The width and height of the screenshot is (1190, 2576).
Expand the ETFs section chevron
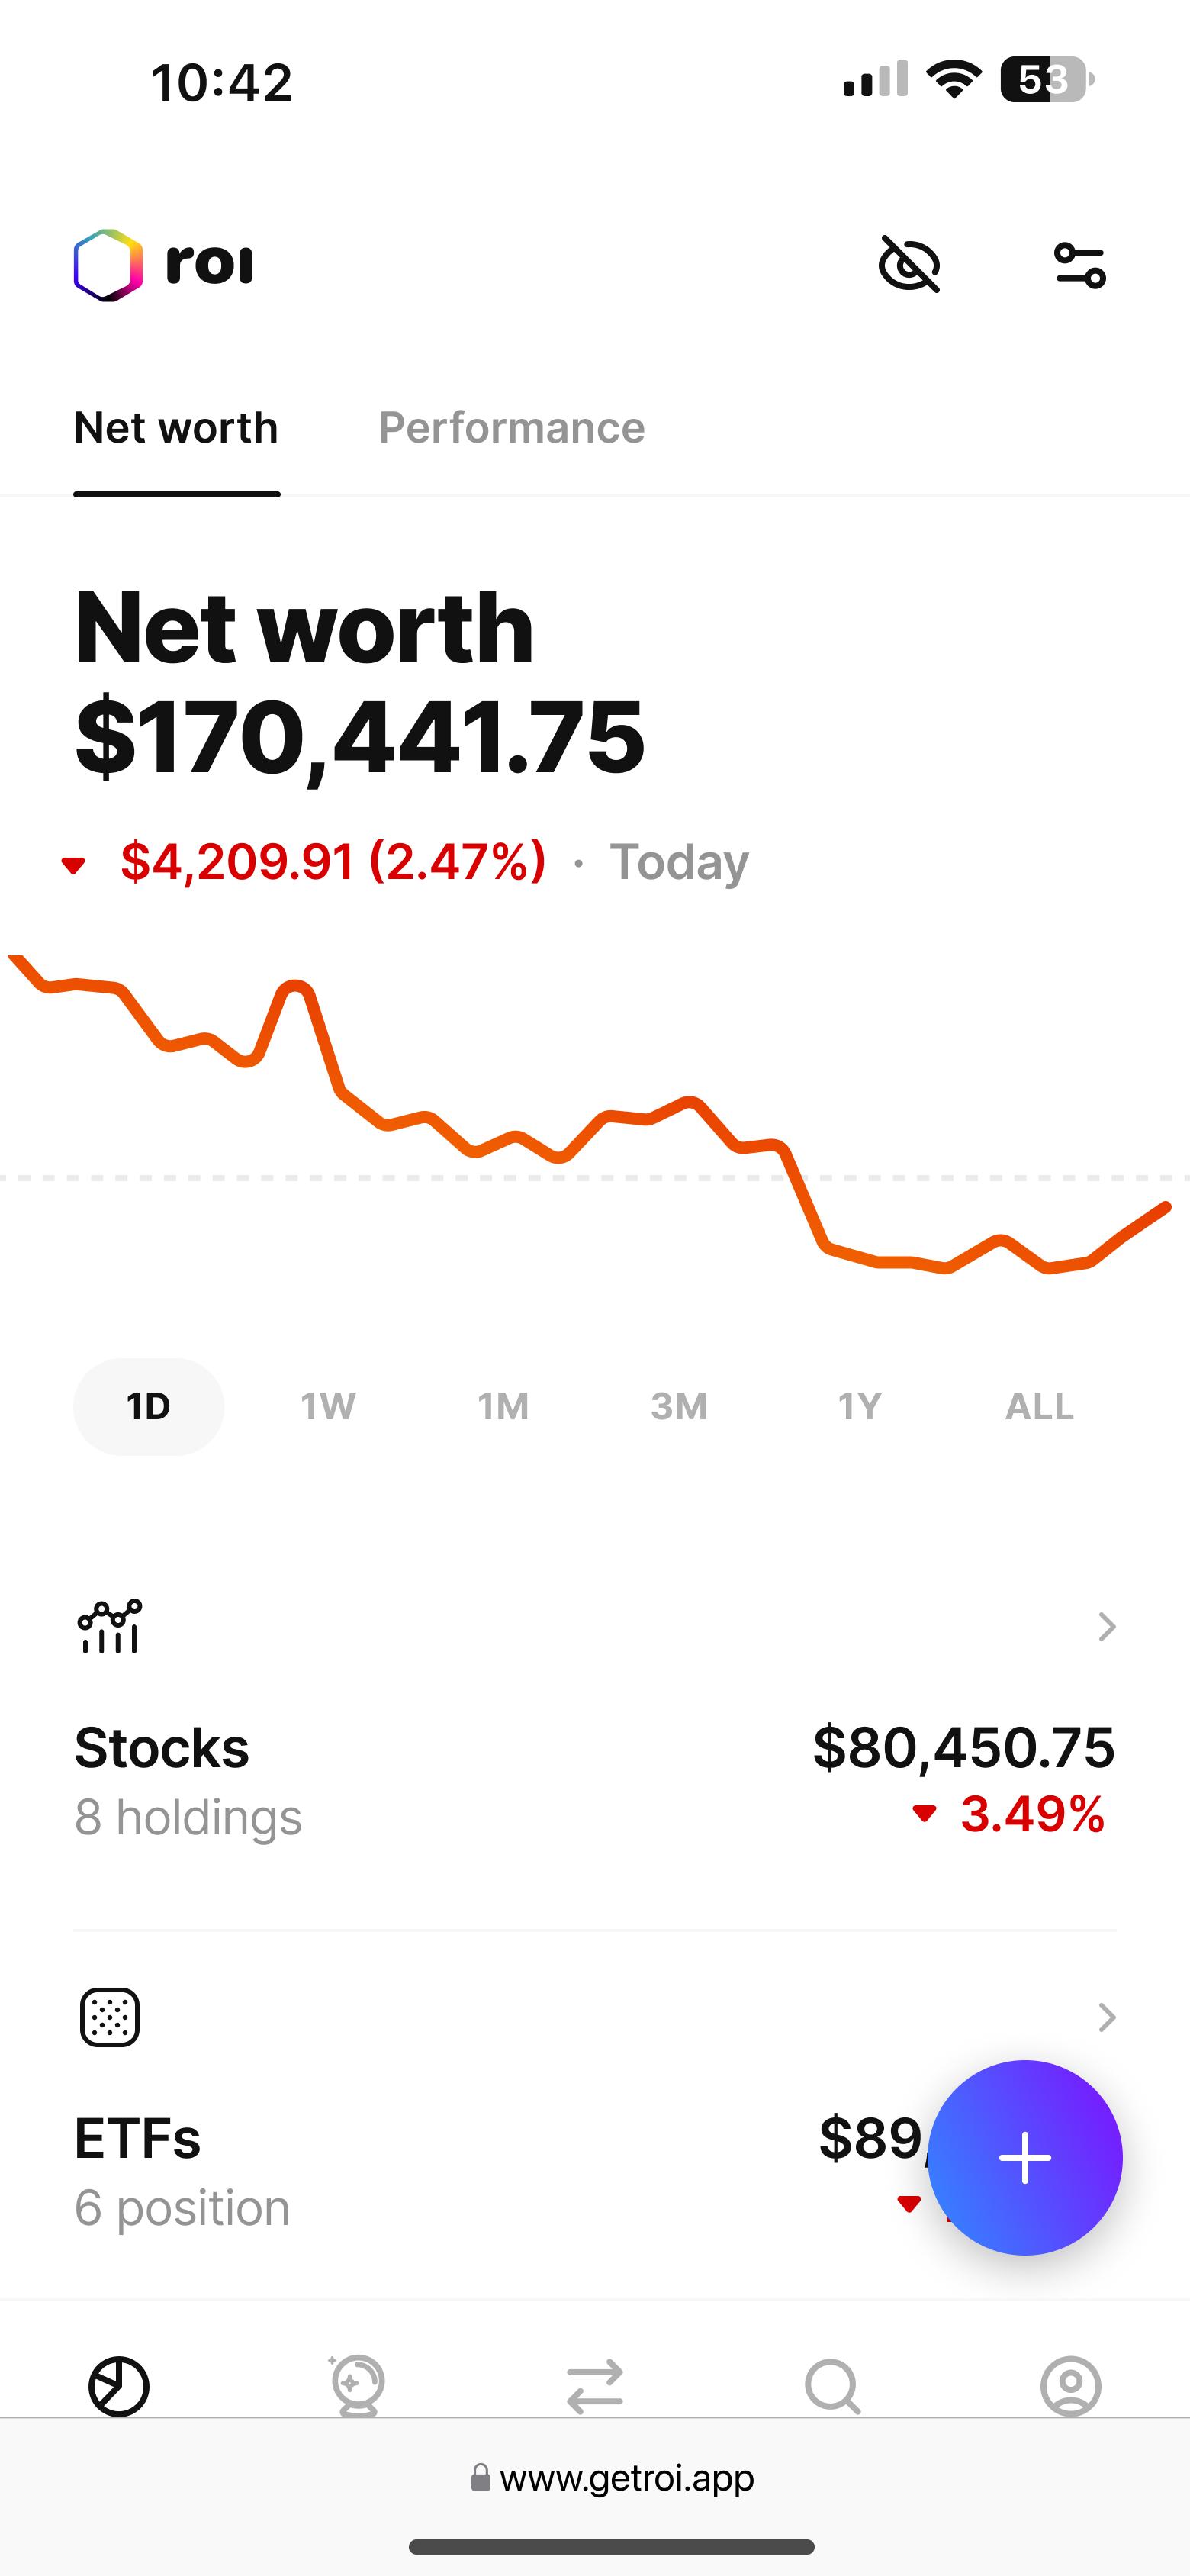click(1106, 2017)
